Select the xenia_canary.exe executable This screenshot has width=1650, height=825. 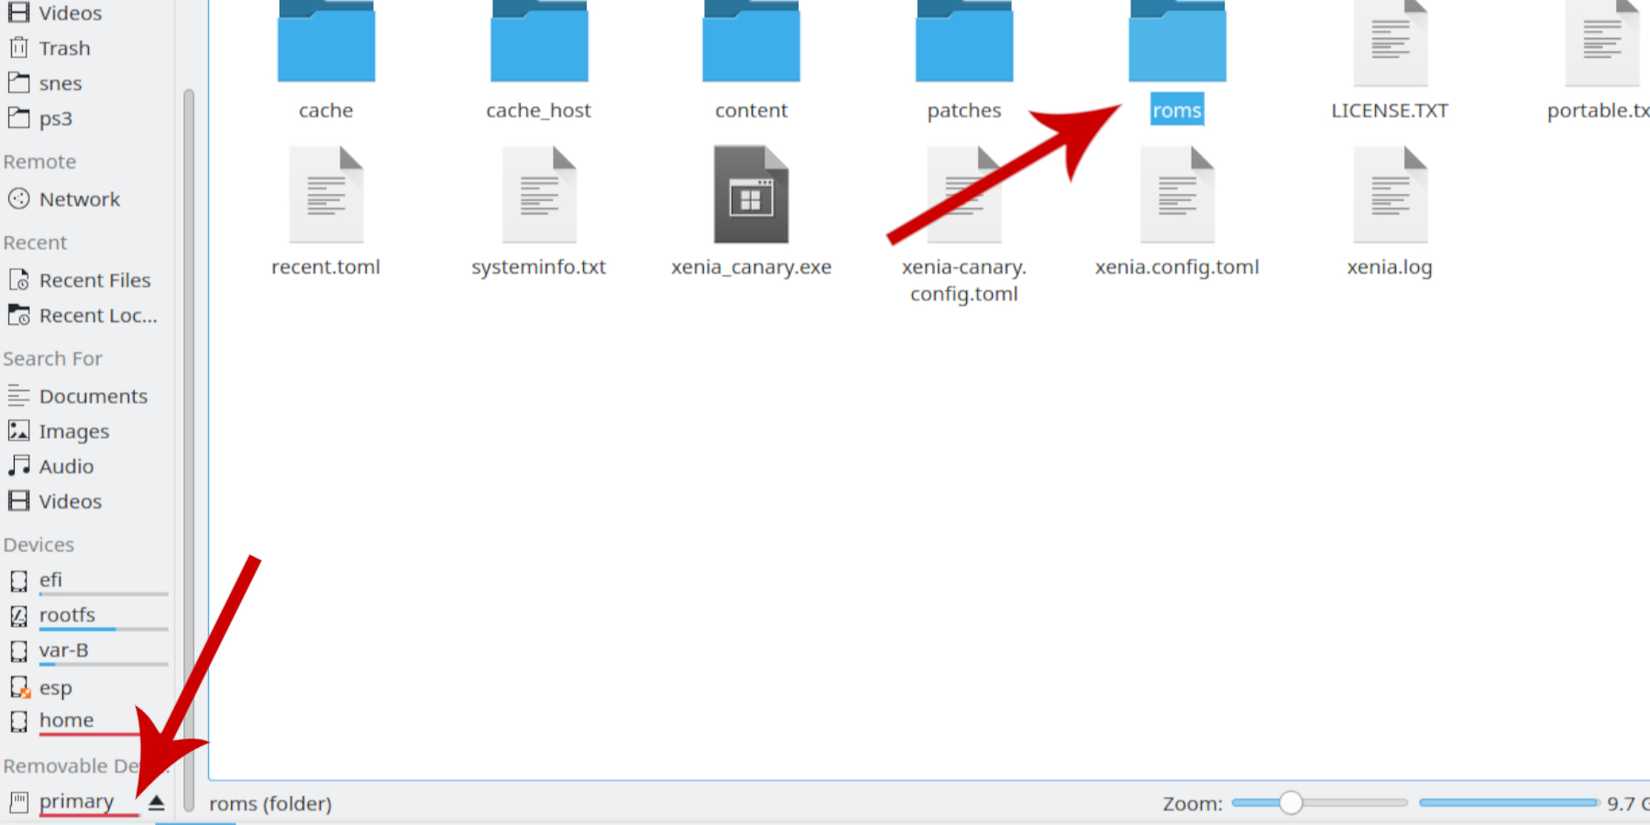(751, 196)
